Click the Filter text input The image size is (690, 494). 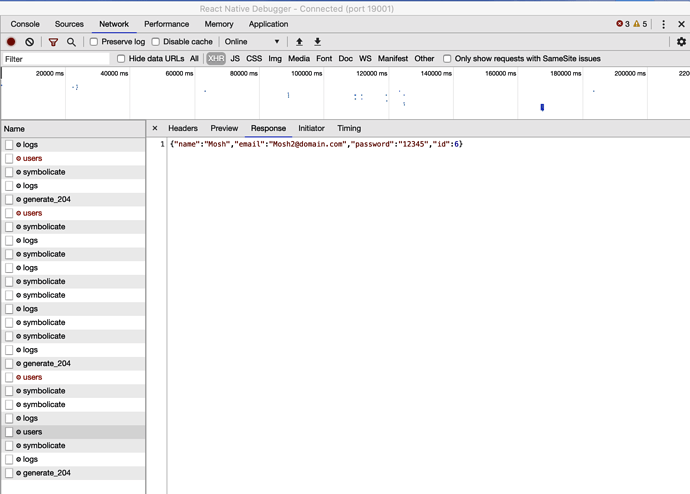(56, 59)
